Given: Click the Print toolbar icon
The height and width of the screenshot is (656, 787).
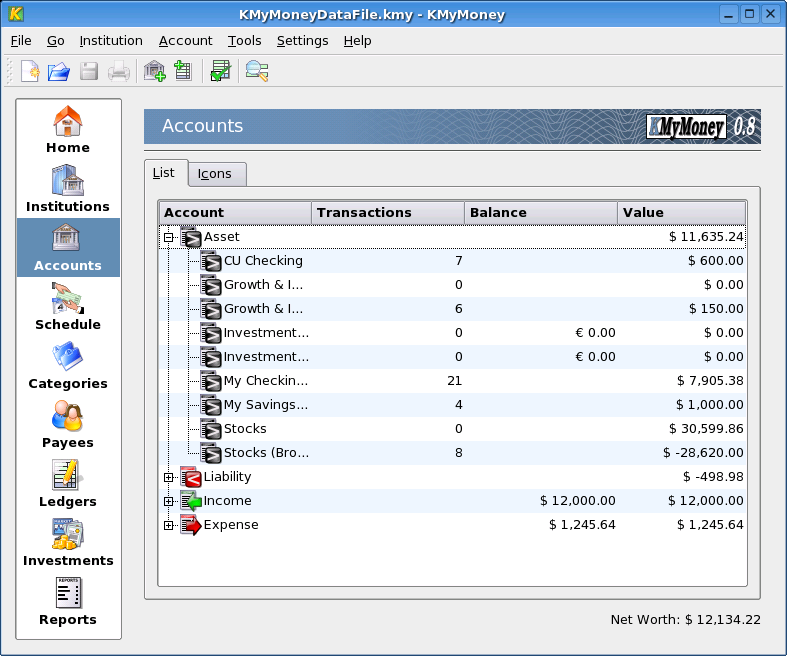Looking at the screenshot, I should click(x=119, y=71).
